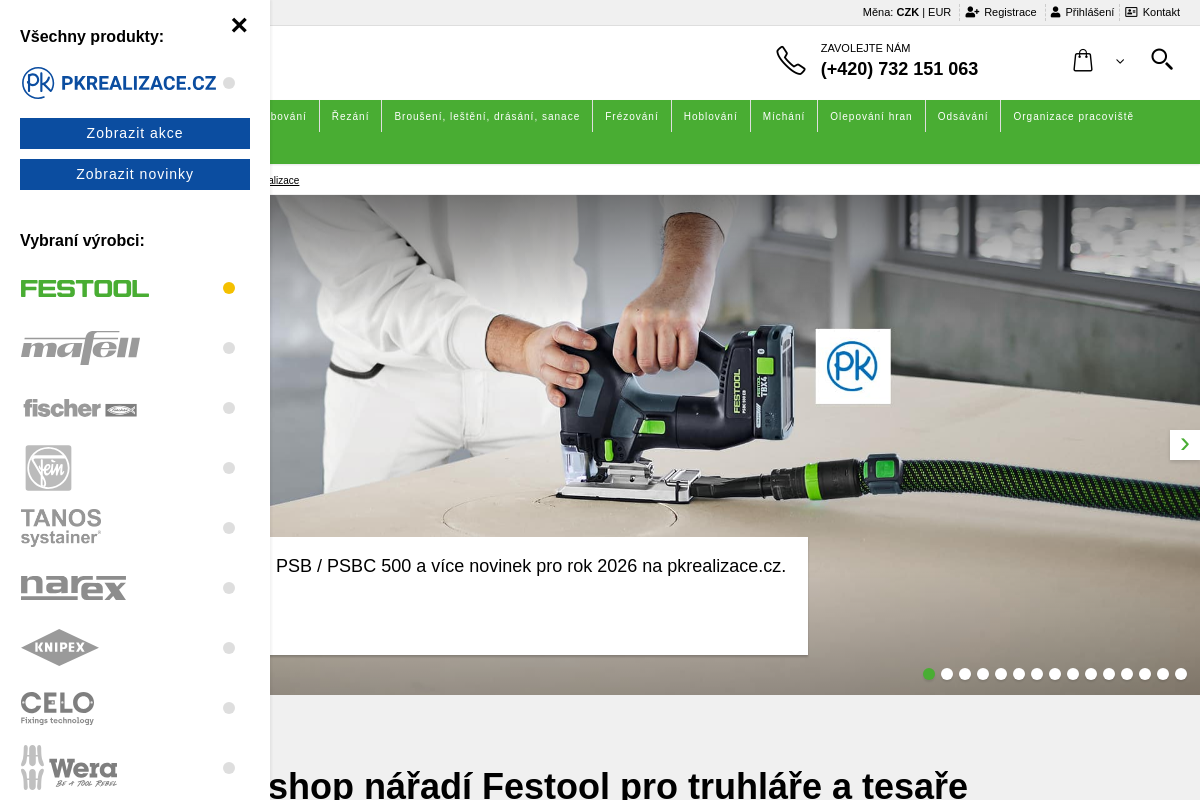1200x800 pixels.
Task: Click the telephone handset icon
Action: 791,61
